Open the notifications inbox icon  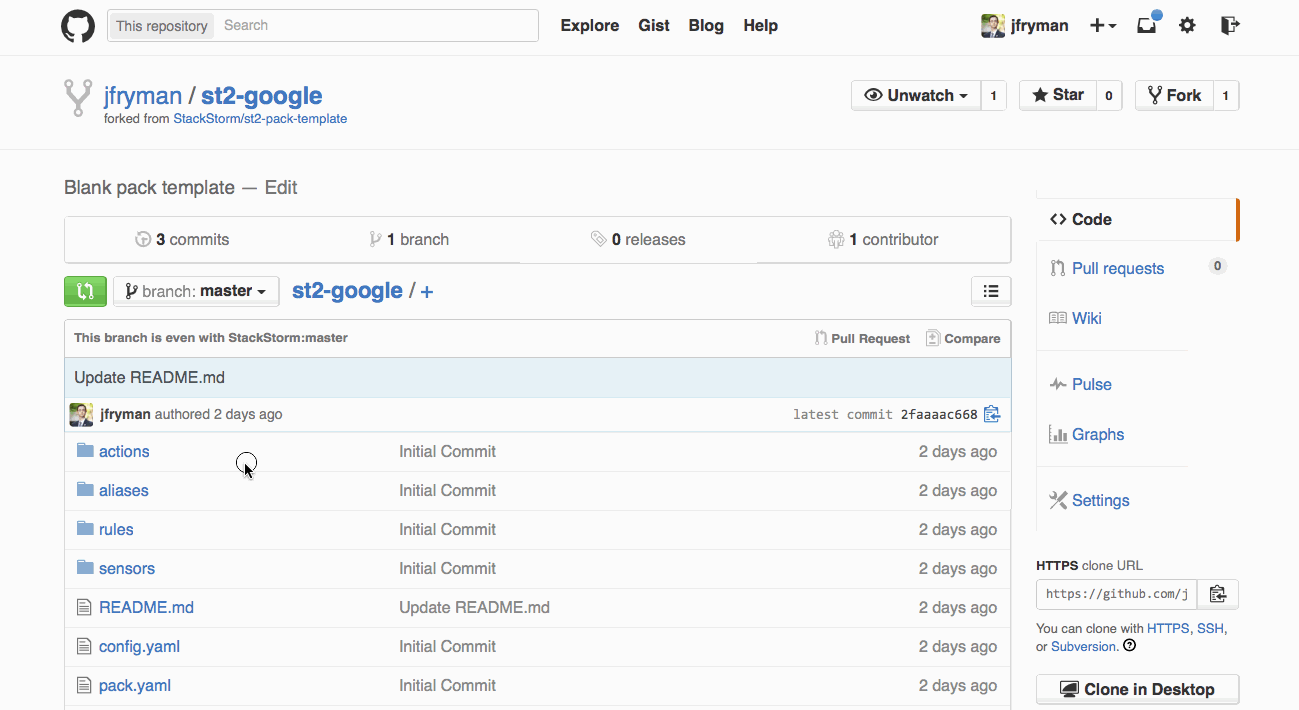coord(1148,24)
